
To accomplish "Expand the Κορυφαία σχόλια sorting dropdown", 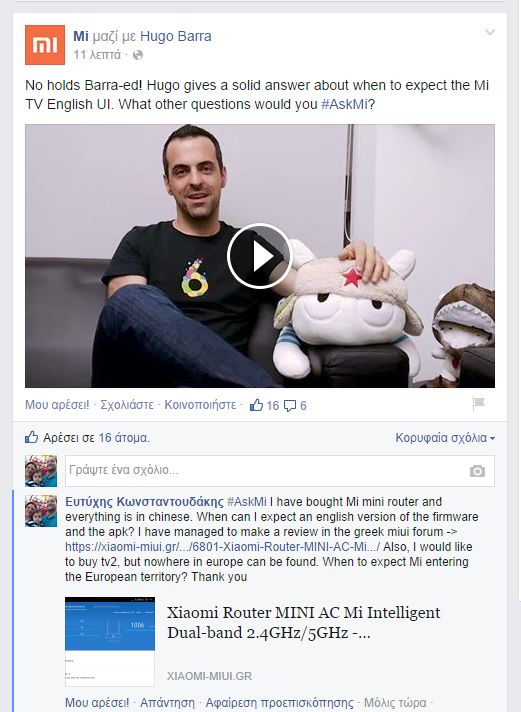I will pos(445,438).
